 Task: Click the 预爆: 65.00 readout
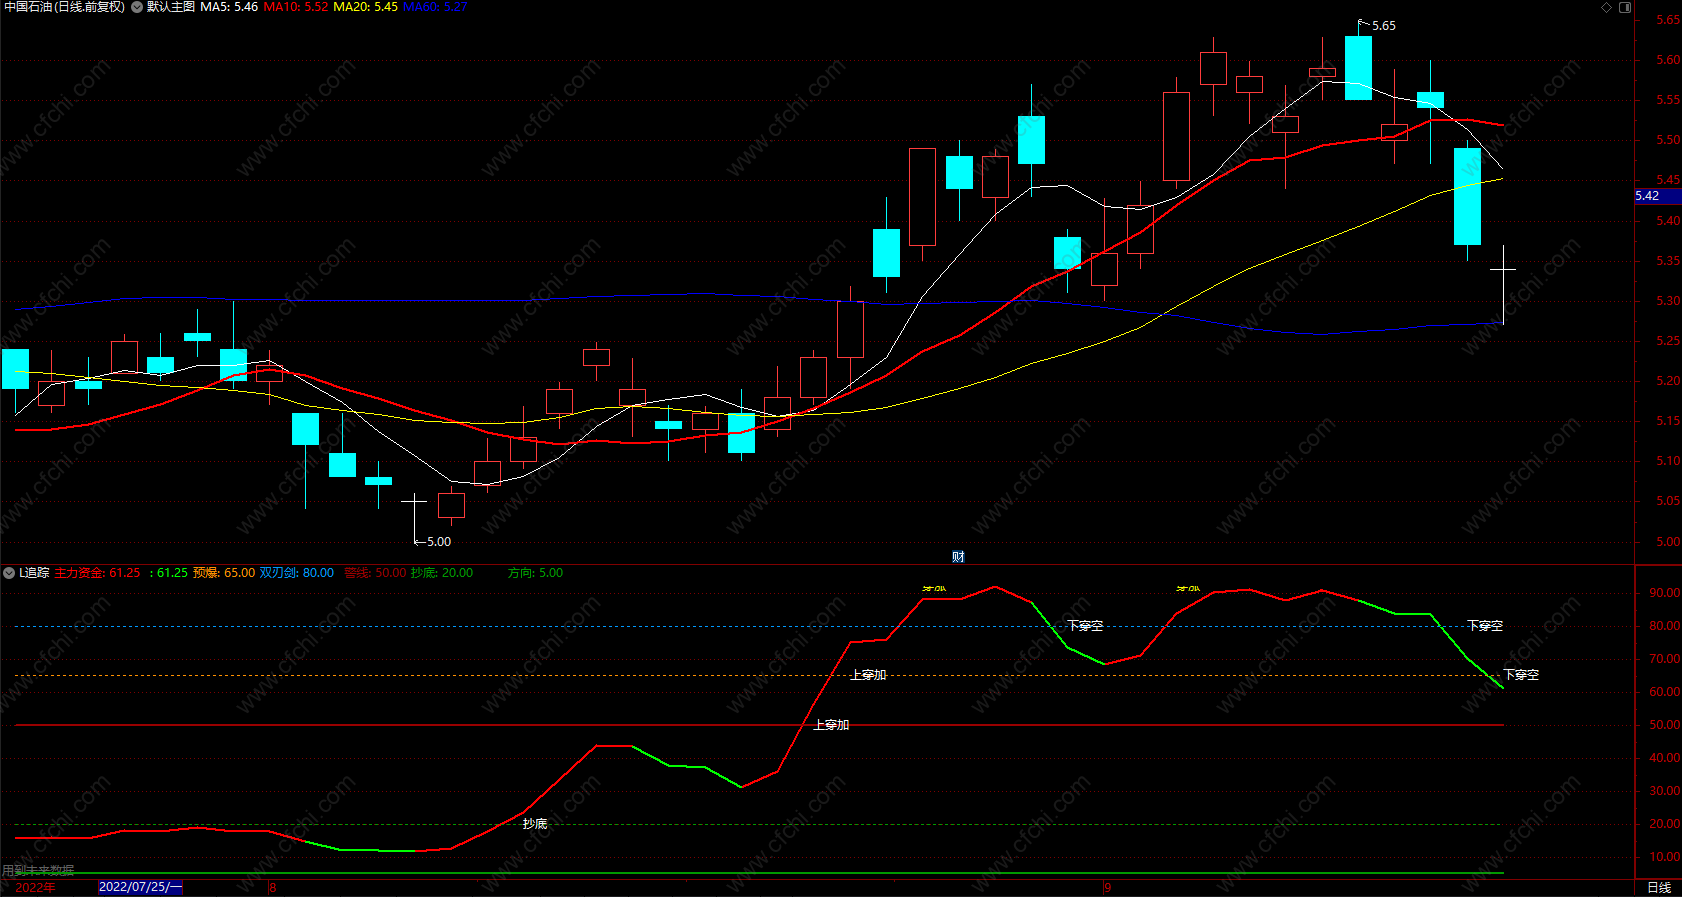pyautogui.click(x=224, y=573)
